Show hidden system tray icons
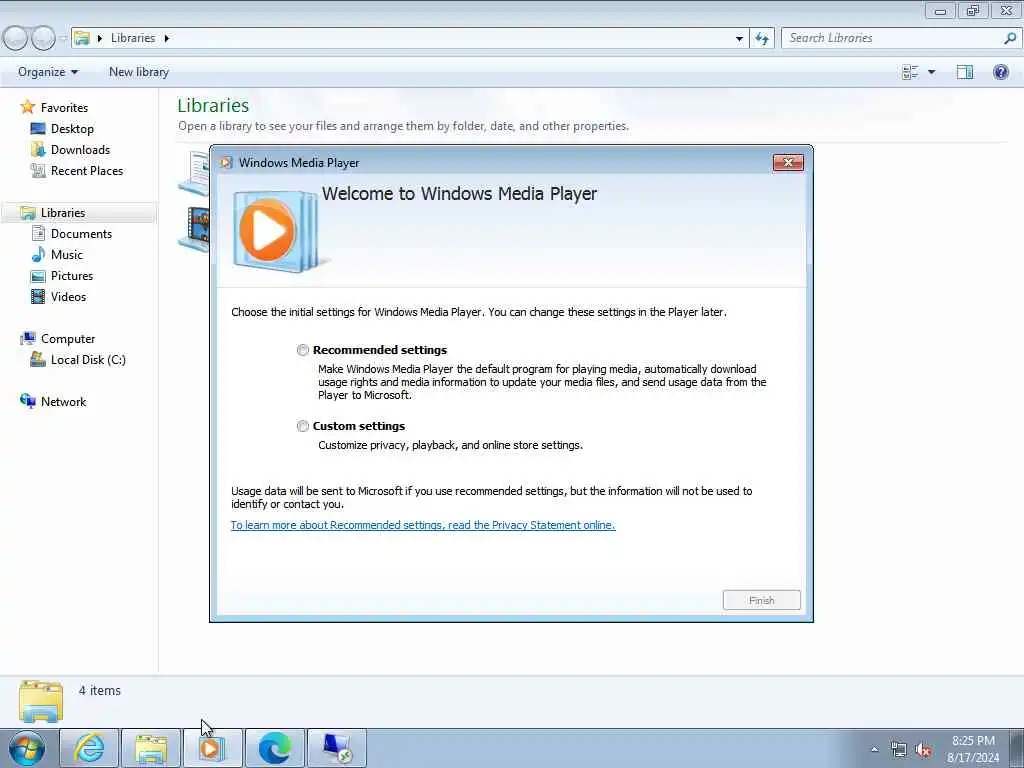 tap(874, 749)
